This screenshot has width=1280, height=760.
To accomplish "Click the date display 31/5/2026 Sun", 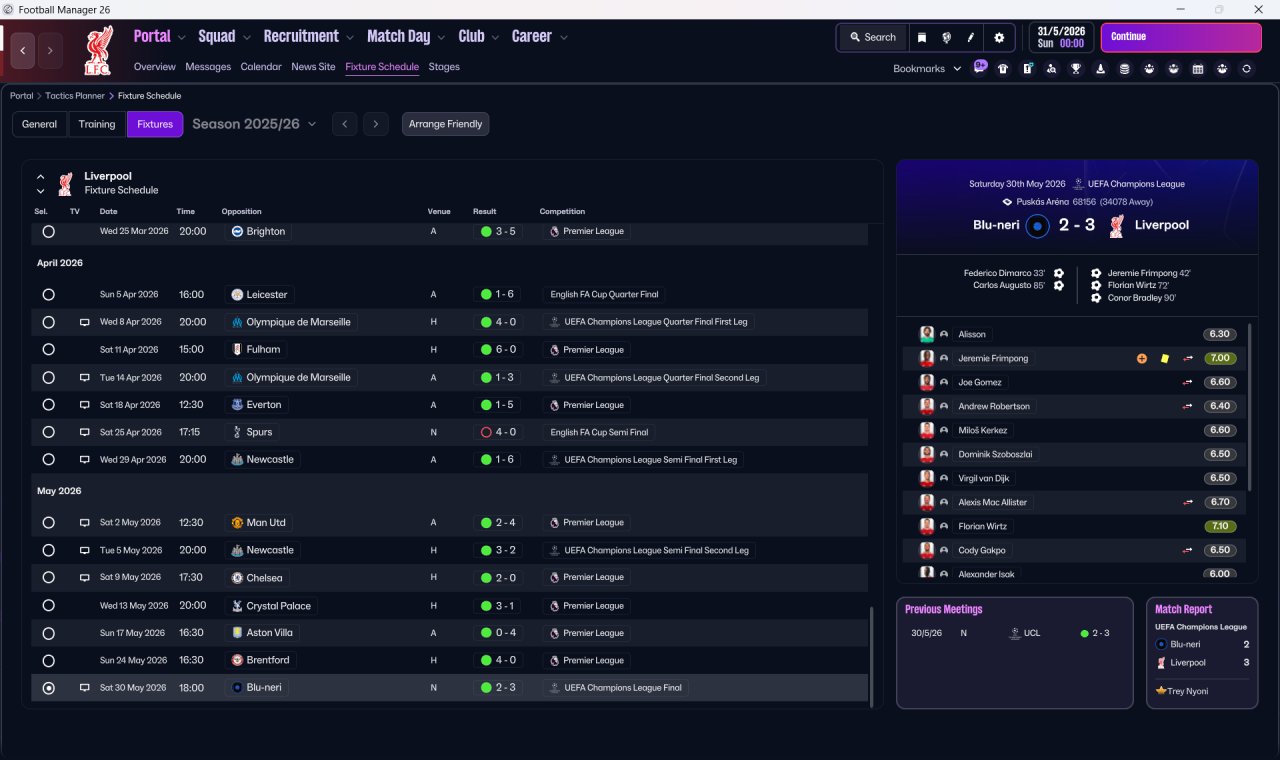I will pyautogui.click(x=1062, y=37).
